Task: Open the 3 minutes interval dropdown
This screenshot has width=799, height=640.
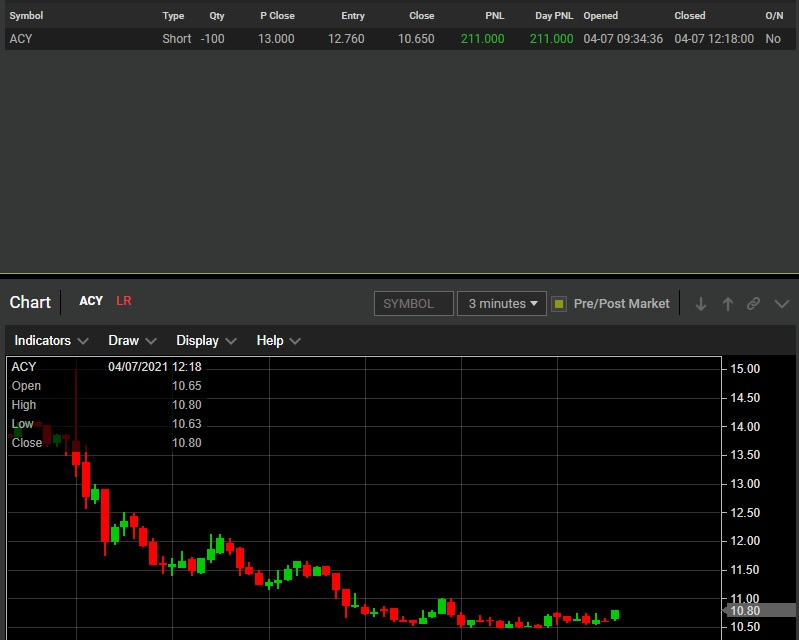Action: pyautogui.click(x=502, y=304)
